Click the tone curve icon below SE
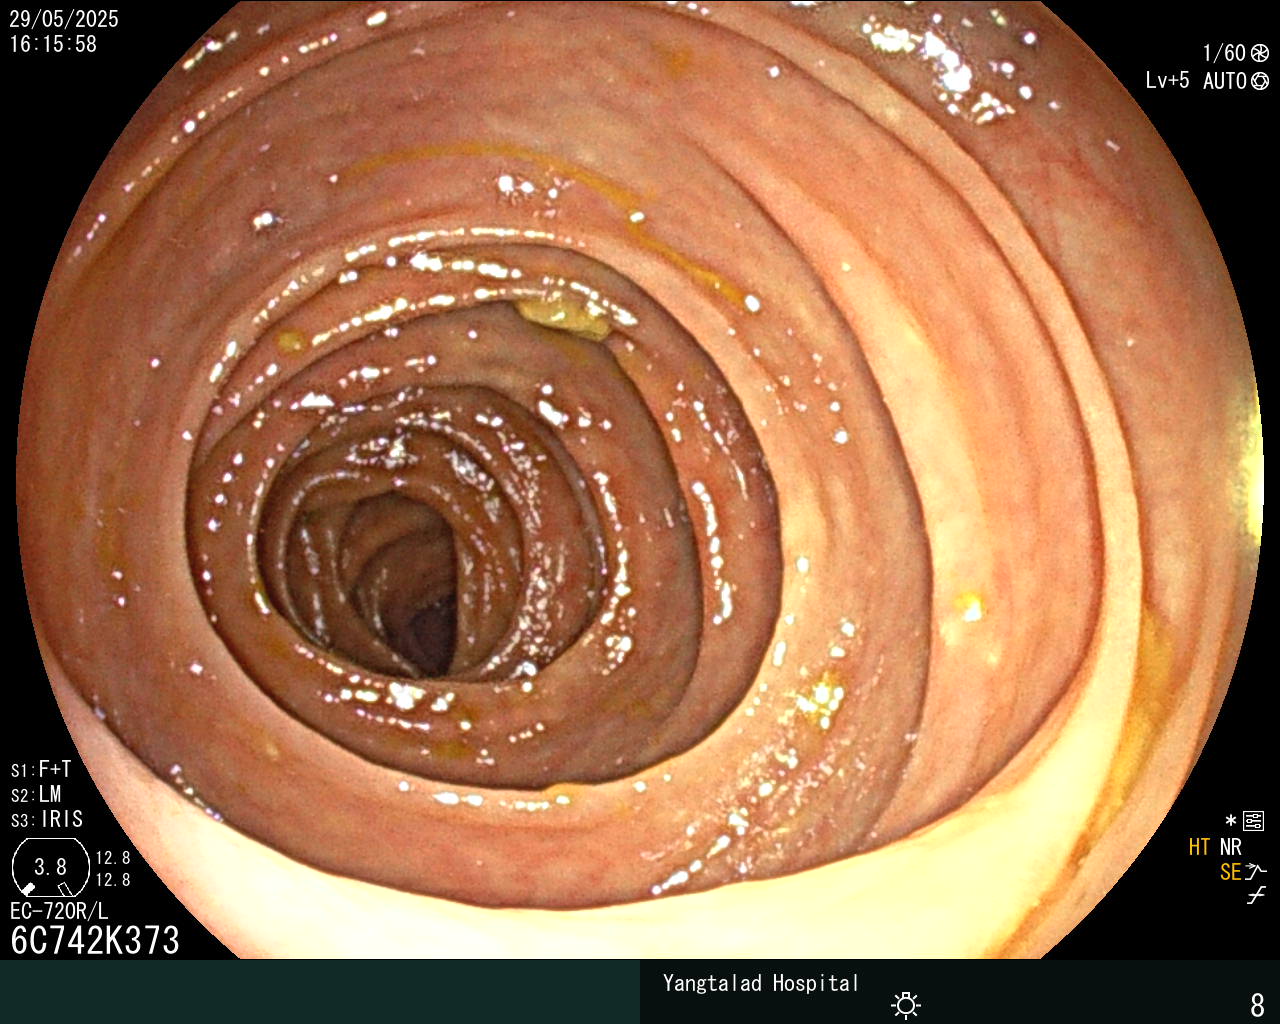 [x=1256, y=896]
